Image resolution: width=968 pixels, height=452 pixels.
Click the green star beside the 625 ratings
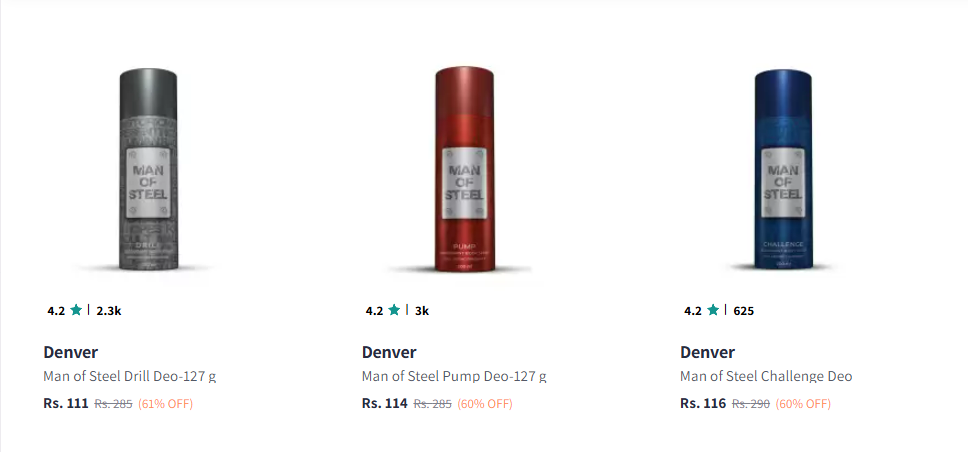713,310
